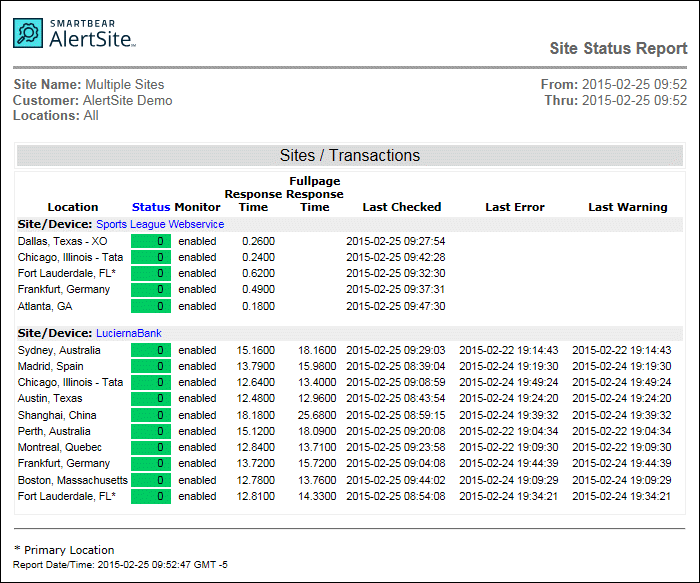The height and width of the screenshot is (583, 700).
Task: Click fullpage response time 18.1600 for Sydney
Action: click(317, 350)
